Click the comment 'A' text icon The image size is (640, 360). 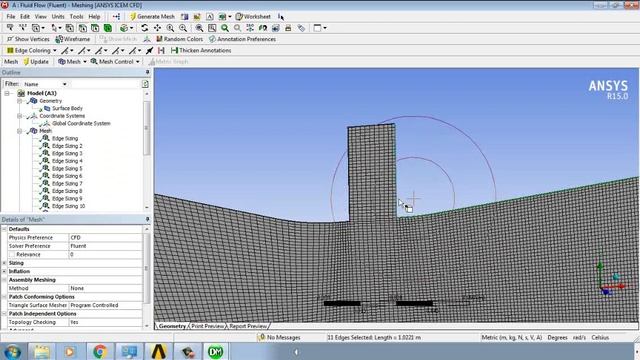click(209, 16)
